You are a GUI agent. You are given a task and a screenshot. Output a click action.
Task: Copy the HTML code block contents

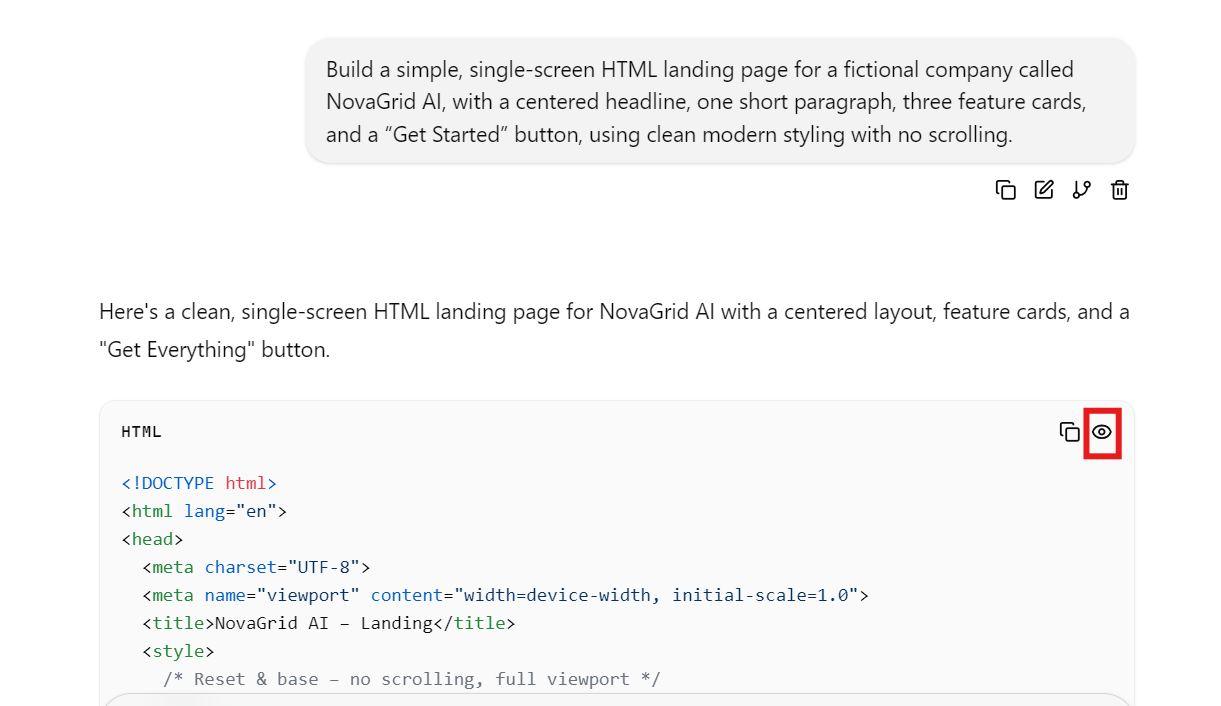pyautogui.click(x=1070, y=432)
